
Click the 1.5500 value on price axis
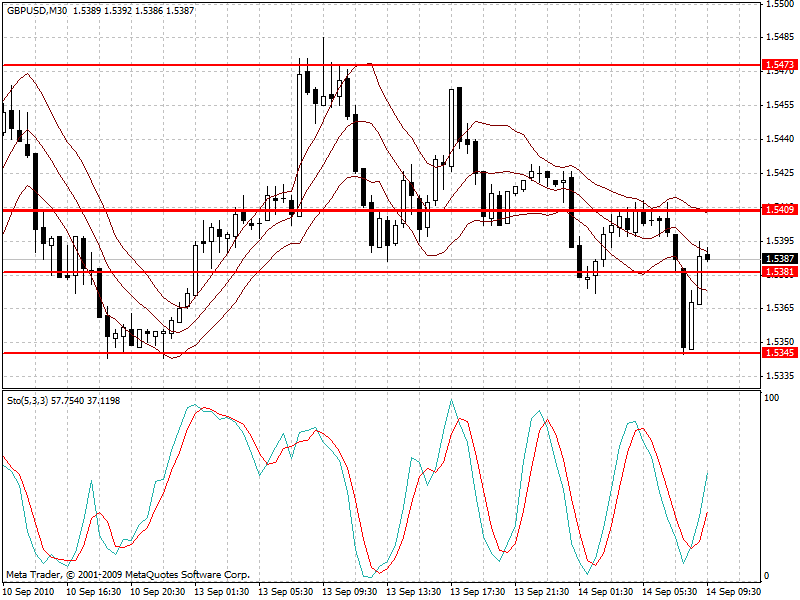(780, 5)
